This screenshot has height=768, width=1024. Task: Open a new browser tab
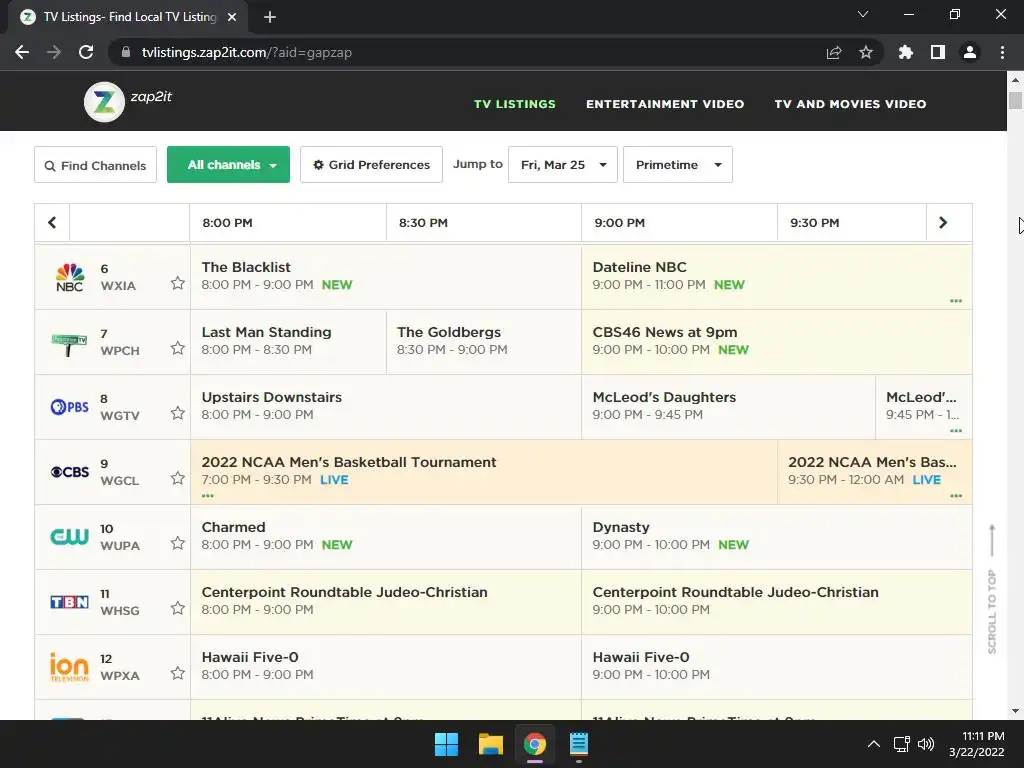click(x=270, y=17)
